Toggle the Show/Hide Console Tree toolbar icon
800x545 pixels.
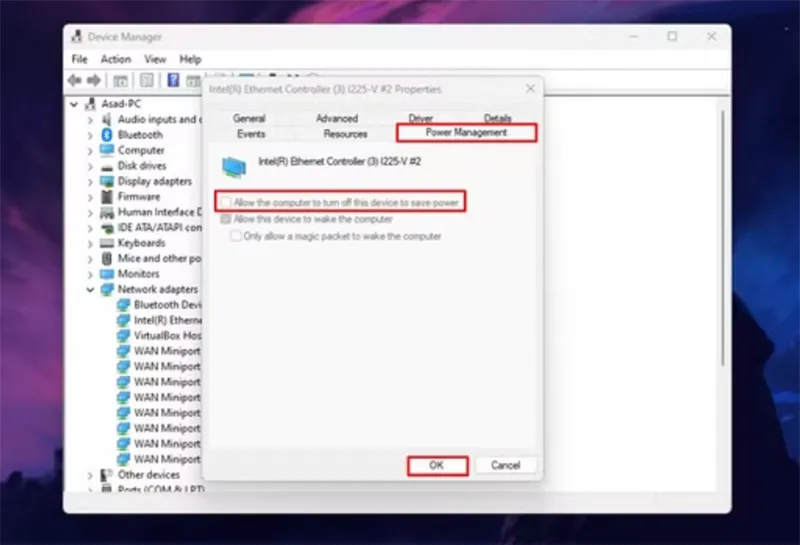coord(120,81)
